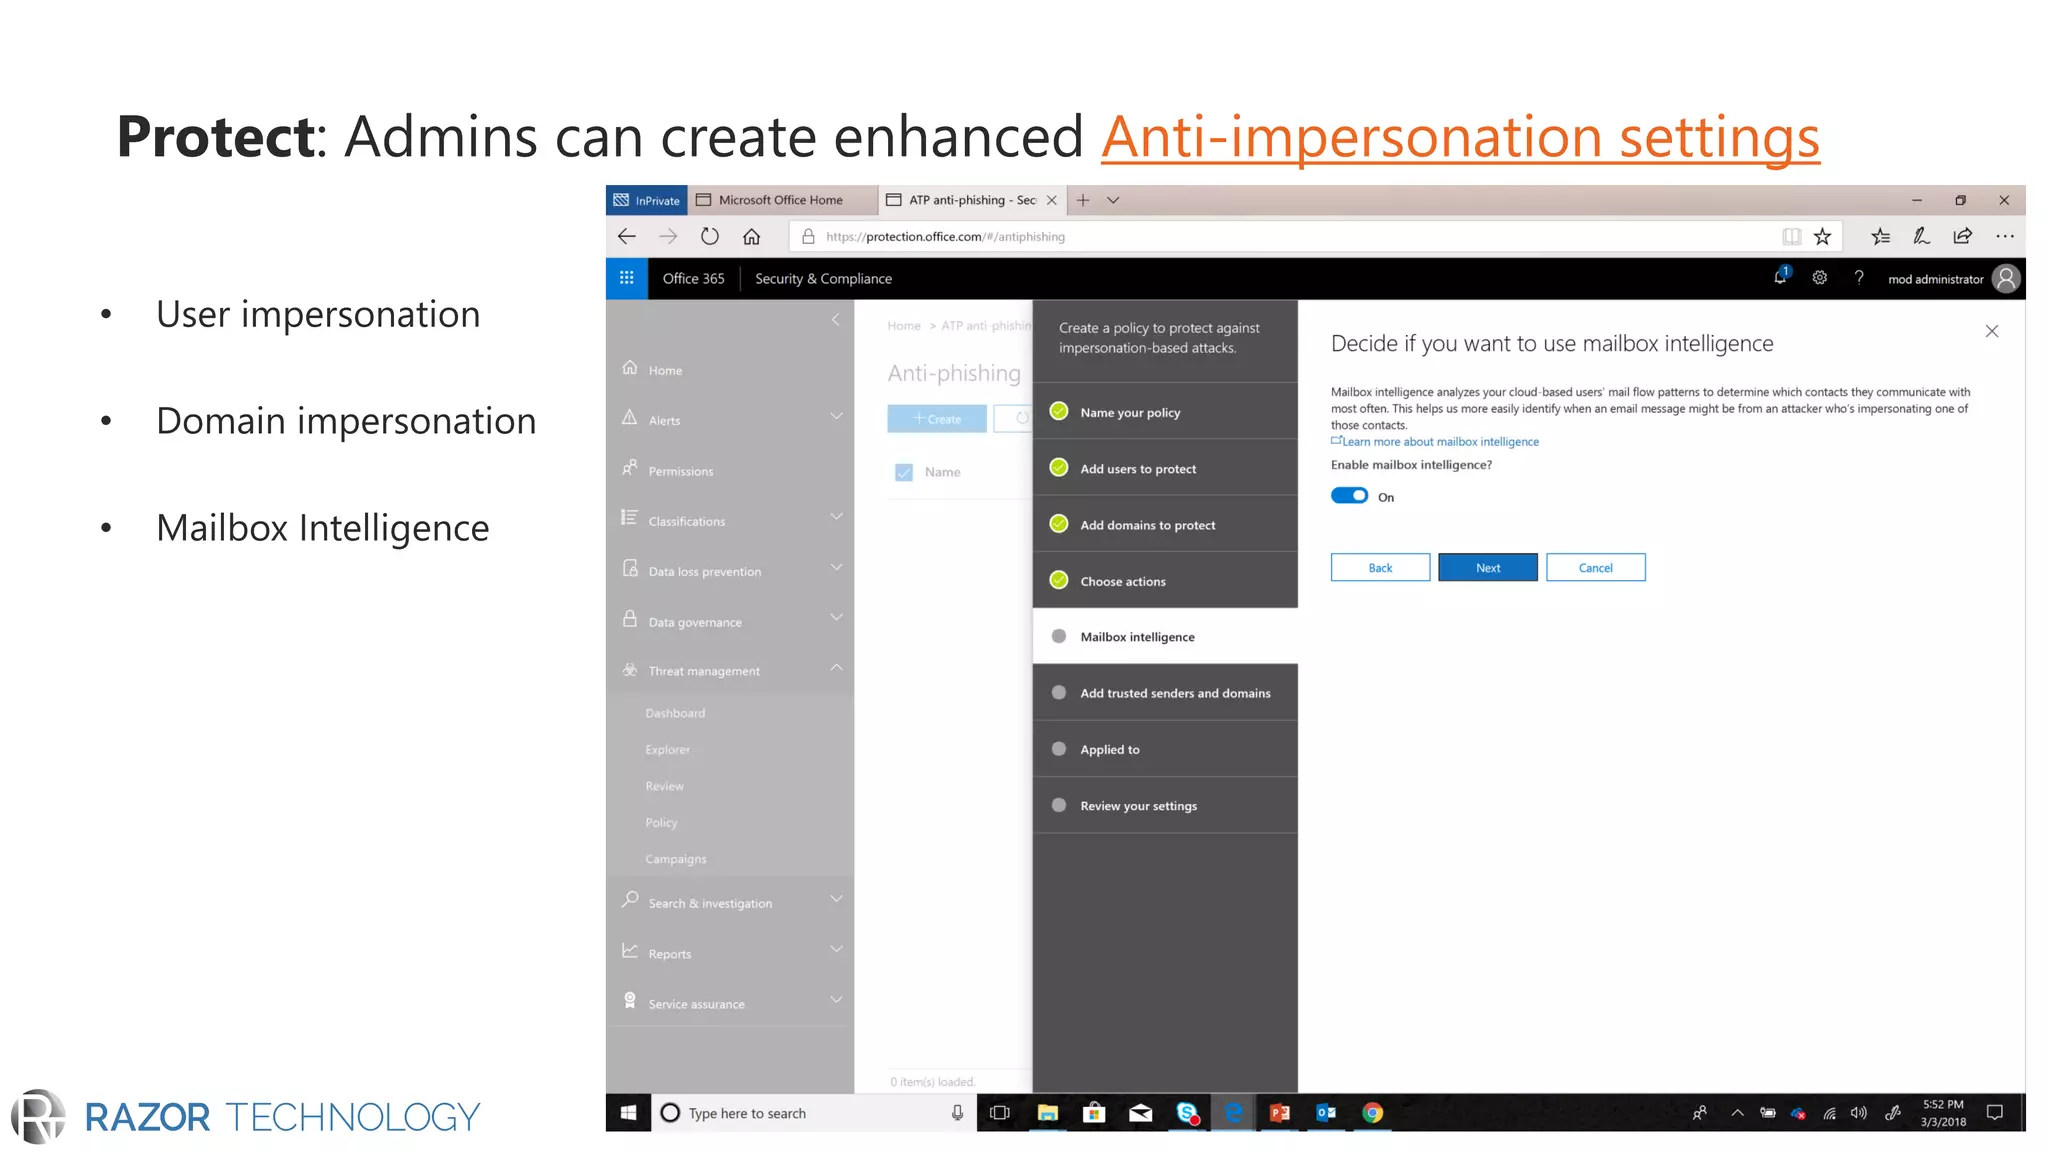Open the Policy item under Threat management
2048x1152 pixels.
pyautogui.click(x=661, y=822)
